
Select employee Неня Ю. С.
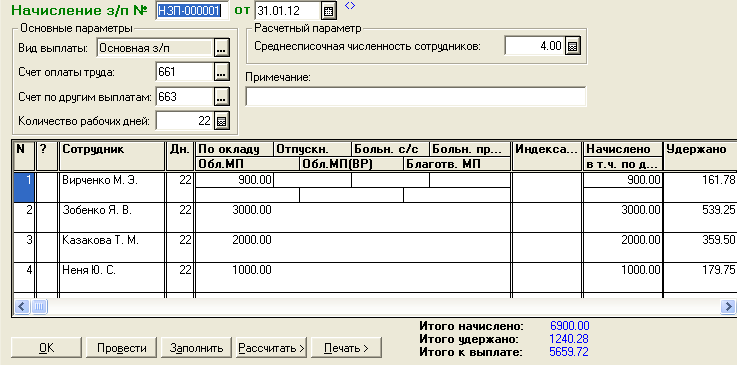(112, 278)
